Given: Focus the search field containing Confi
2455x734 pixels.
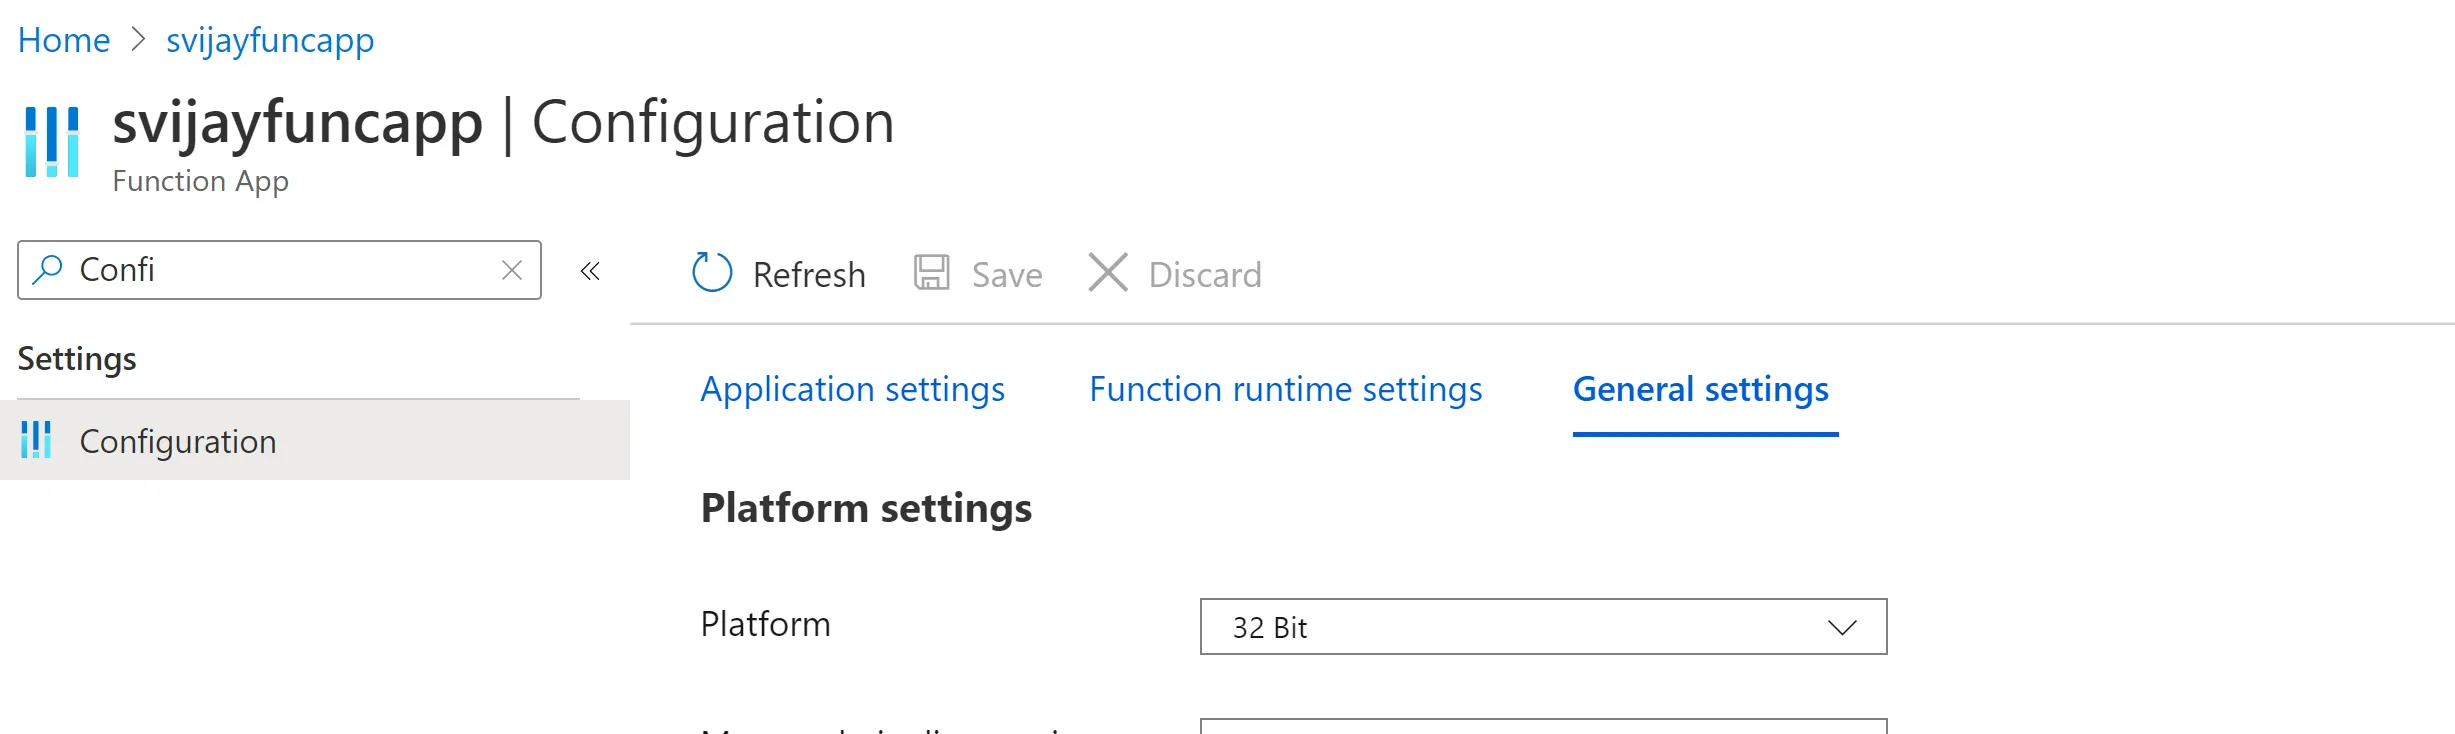Looking at the screenshot, I should [x=280, y=270].
